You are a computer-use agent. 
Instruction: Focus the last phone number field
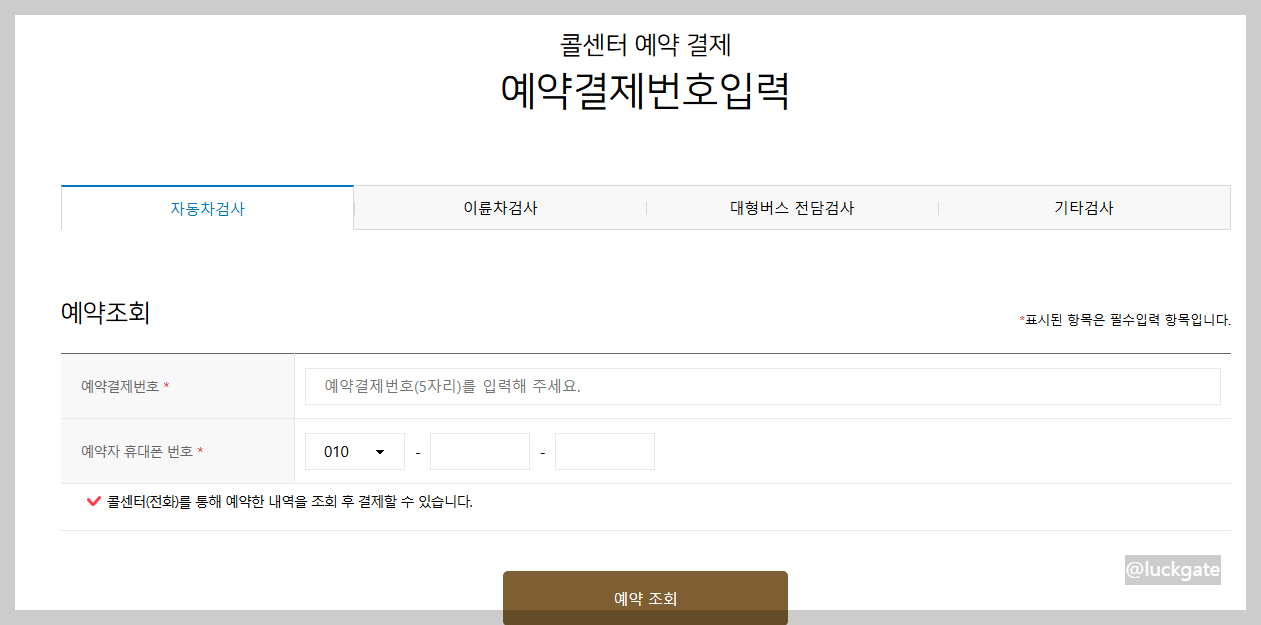click(605, 451)
